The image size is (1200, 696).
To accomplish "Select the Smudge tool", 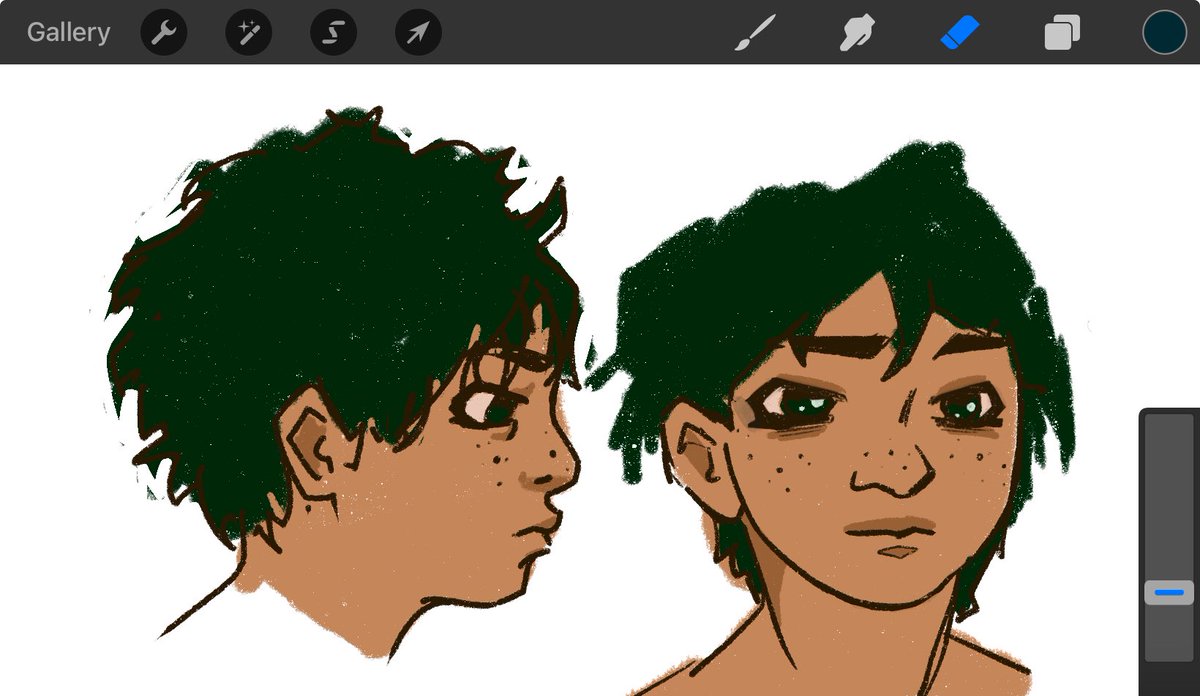I will tap(858, 33).
